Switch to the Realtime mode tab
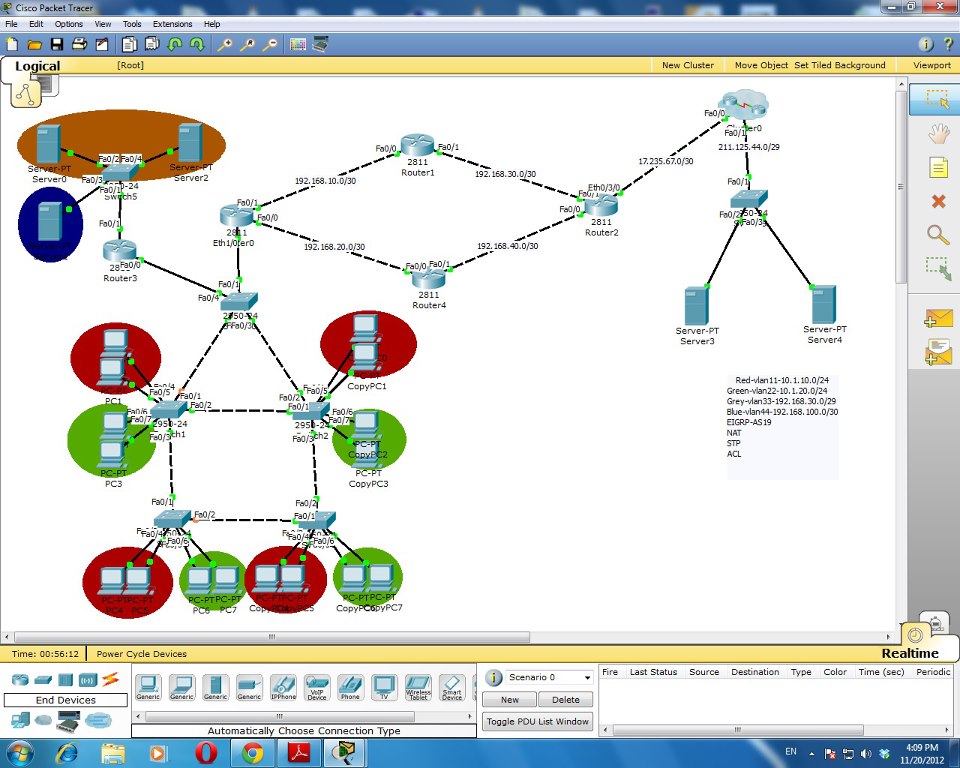Image resolution: width=960 pixels, height=768 pixels. [x=910, y=653]
